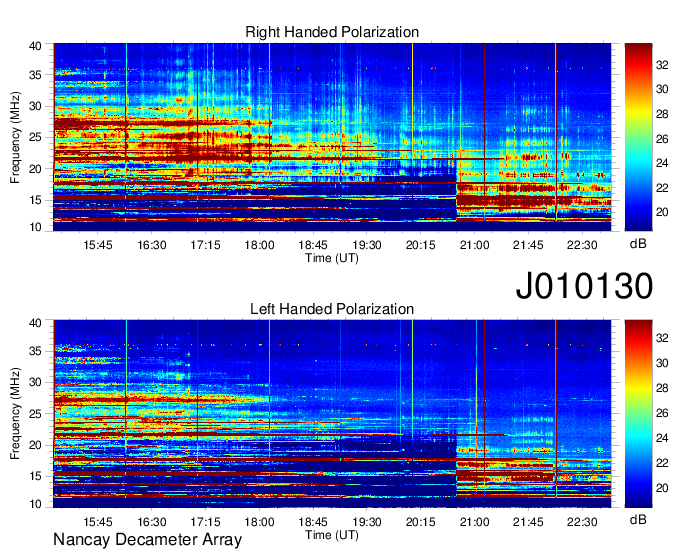Click the 28 value on Right Handed color bar

tap(662, 114)
